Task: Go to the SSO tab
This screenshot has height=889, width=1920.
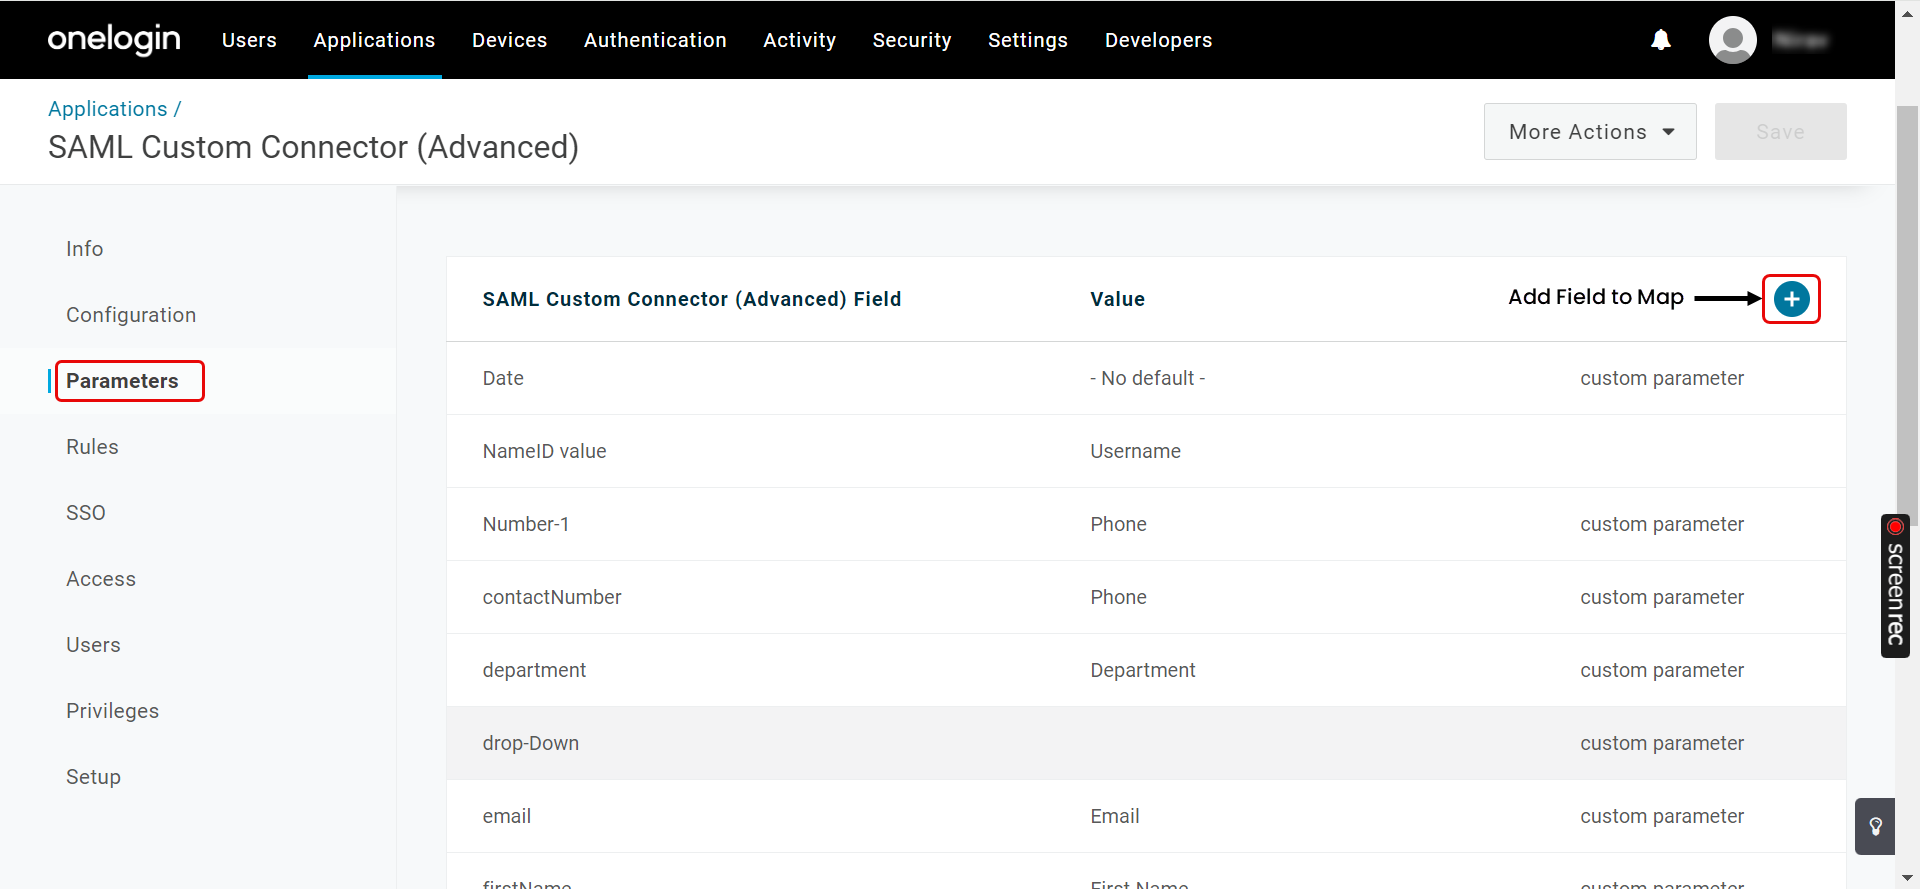Action: click(86, 513)
